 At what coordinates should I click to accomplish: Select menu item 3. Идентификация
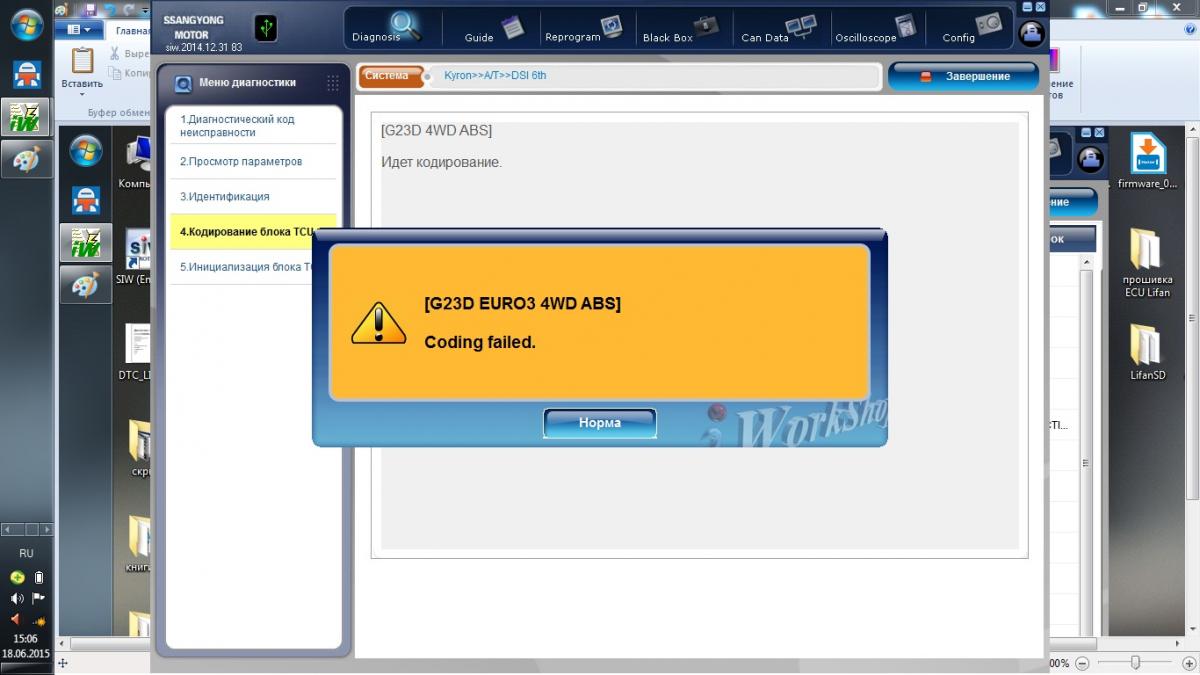[x=254, y=197]
